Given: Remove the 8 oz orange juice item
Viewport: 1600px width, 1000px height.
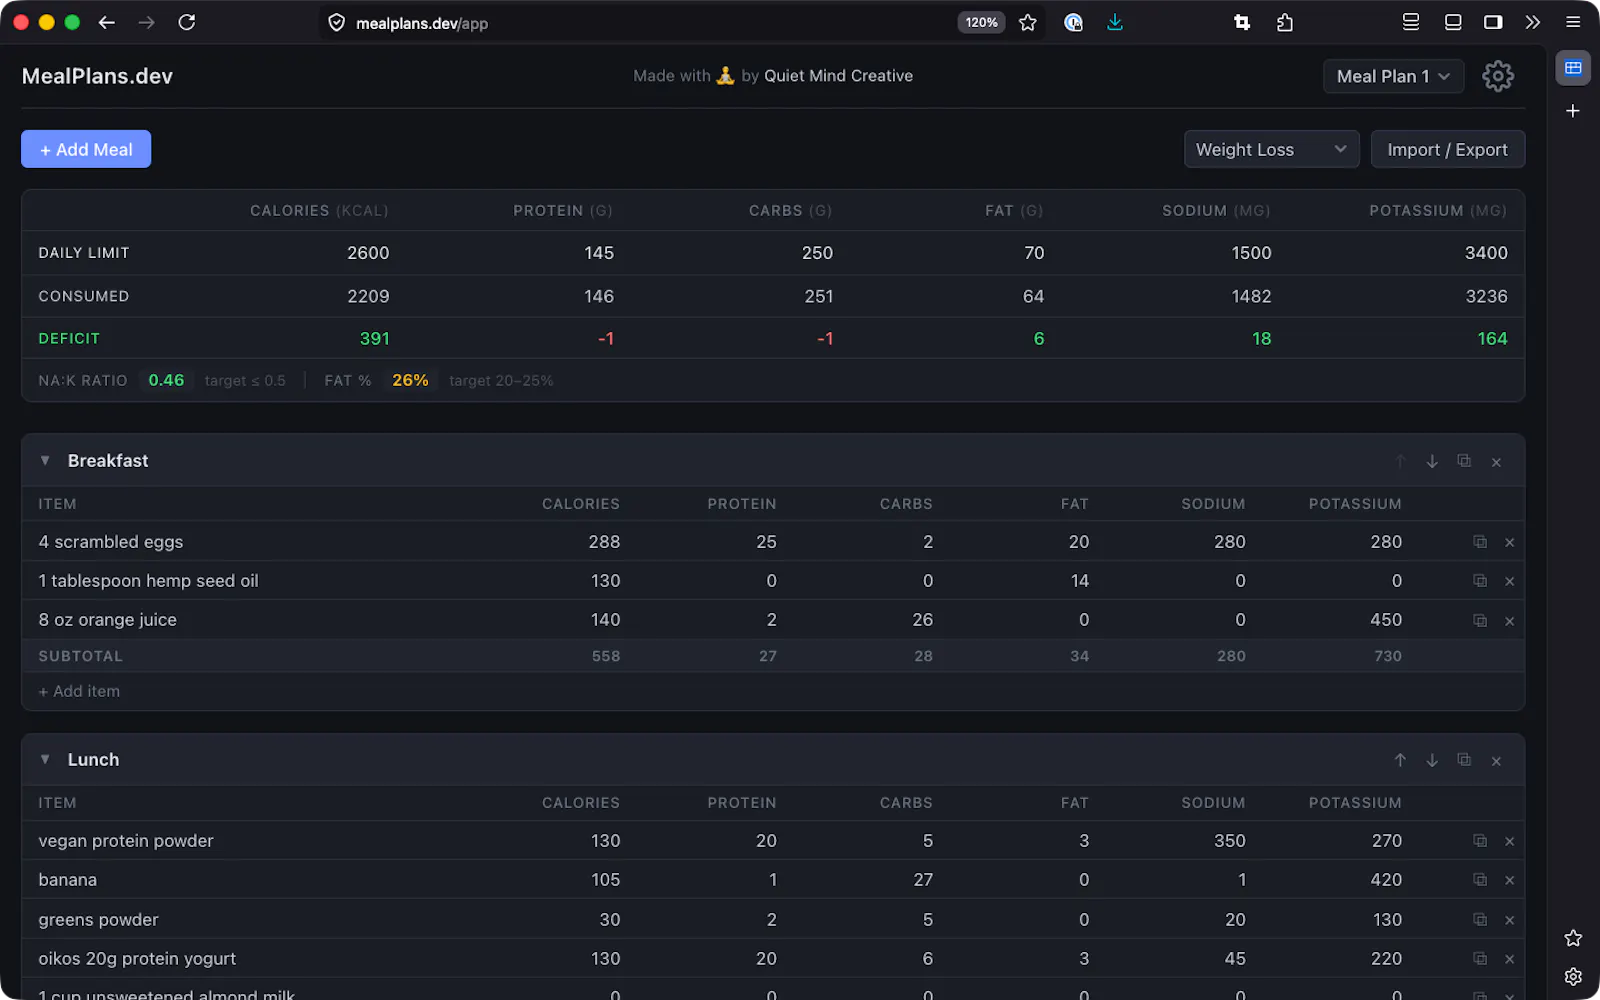Looking at the screenshot, I should click(x=1510, y=621).
